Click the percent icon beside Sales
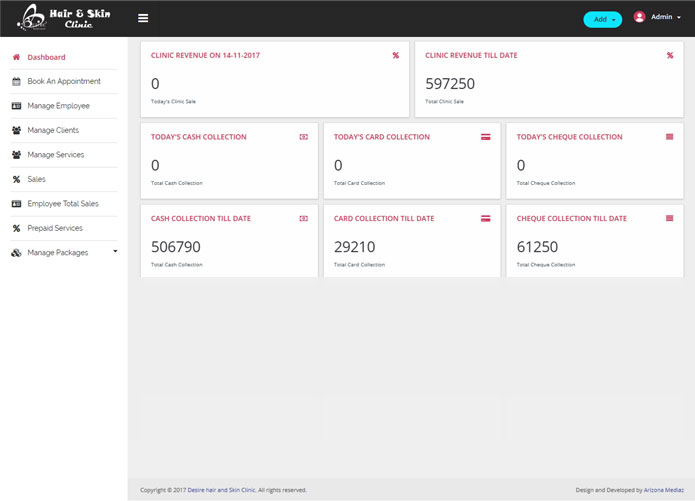 coord(16,179)
